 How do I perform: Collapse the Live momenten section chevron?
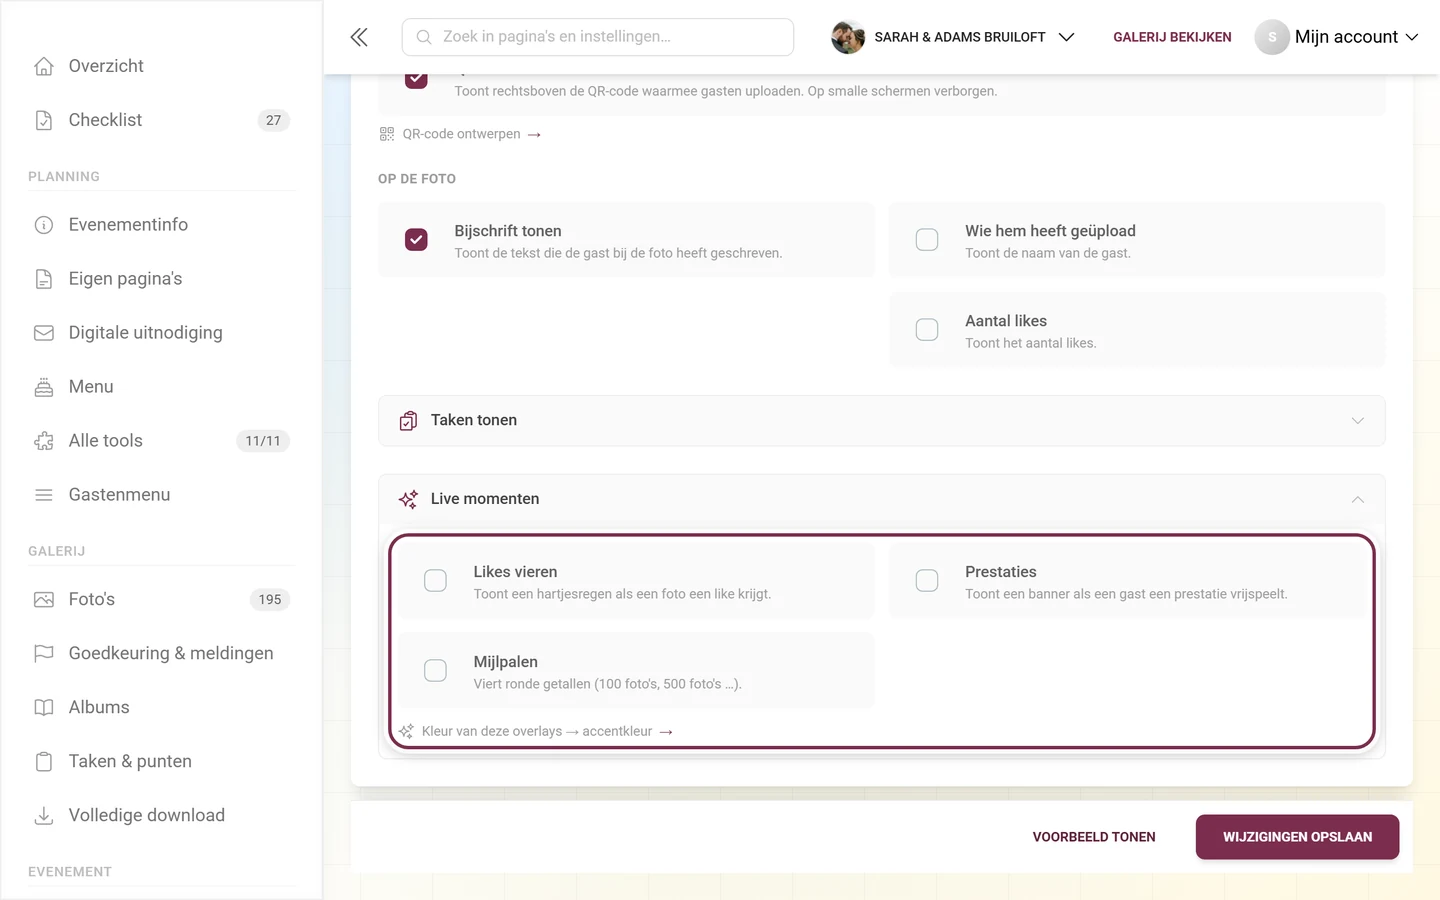(1357, 499)
